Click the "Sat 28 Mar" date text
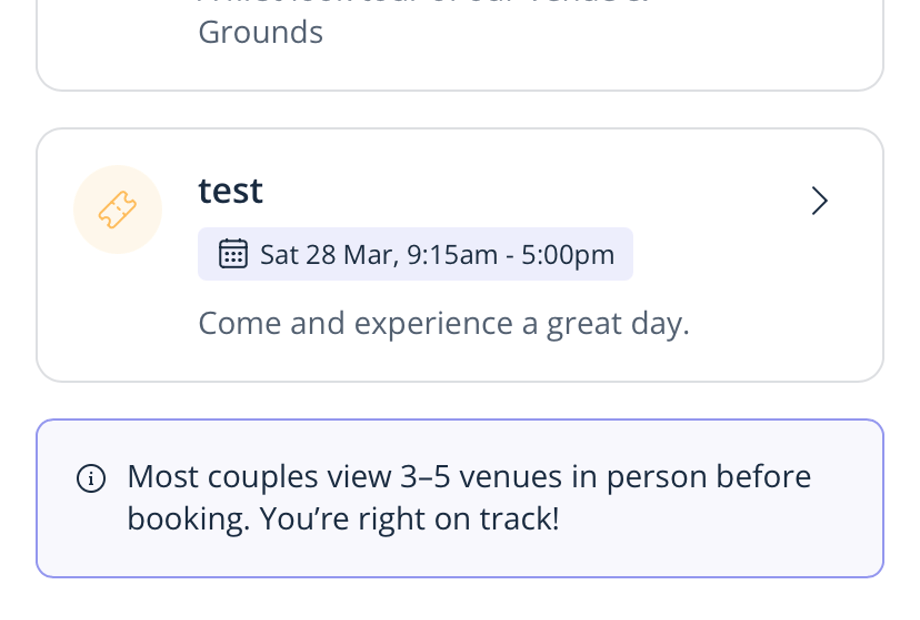920x620 pixels. (x=329, y=255)
